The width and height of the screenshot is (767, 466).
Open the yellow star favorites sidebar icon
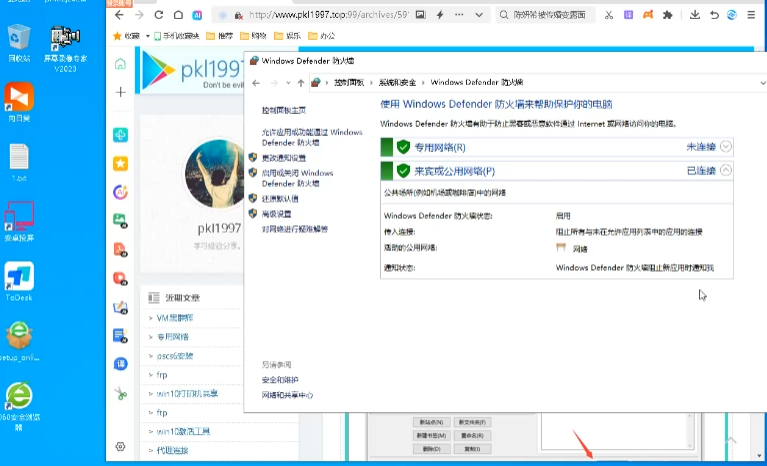[x=120, y=163]
